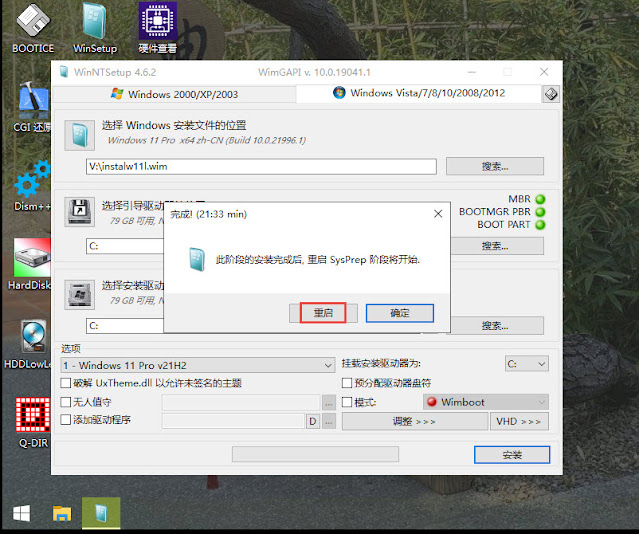Toggle the 添加驱动程序 checkbox
The image size is (639, 534).
pyautogui.click(x=65, y=419)
